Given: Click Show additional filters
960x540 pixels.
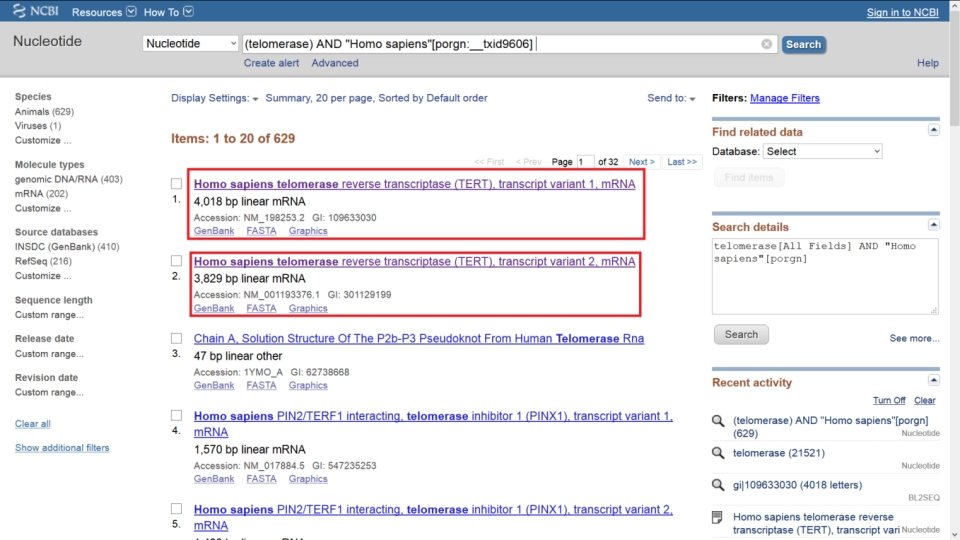Looking at the screenshot, I should [x=62, y=448].
